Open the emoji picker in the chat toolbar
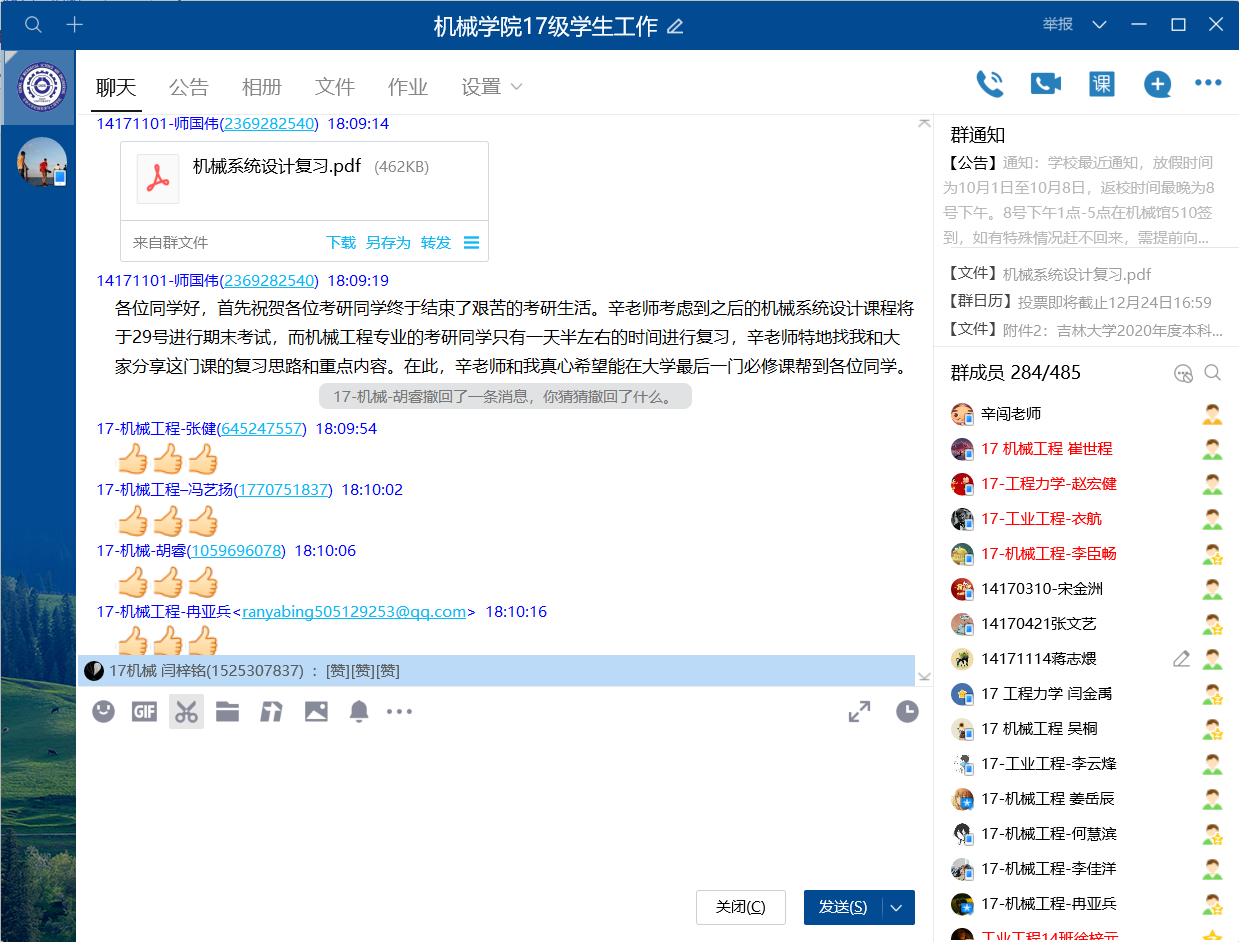The width and height of the screenshot is (1239, 942). pos(103,712)
